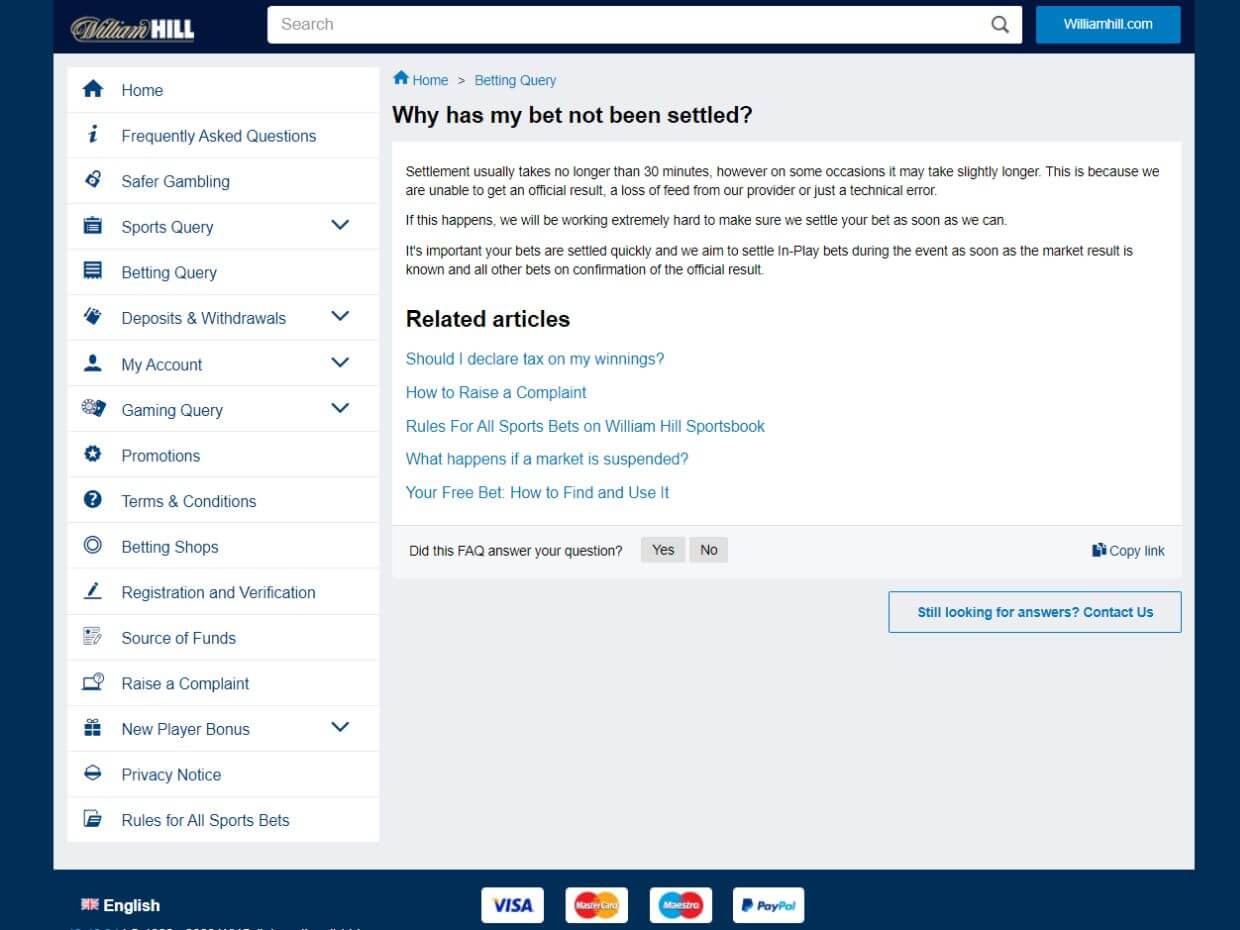Expand the Sports Query section

click(339, 225)
